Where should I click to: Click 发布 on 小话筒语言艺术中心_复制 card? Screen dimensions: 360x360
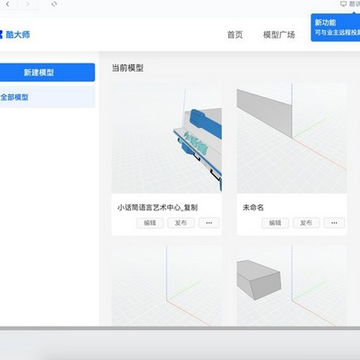tap(181, 223)
